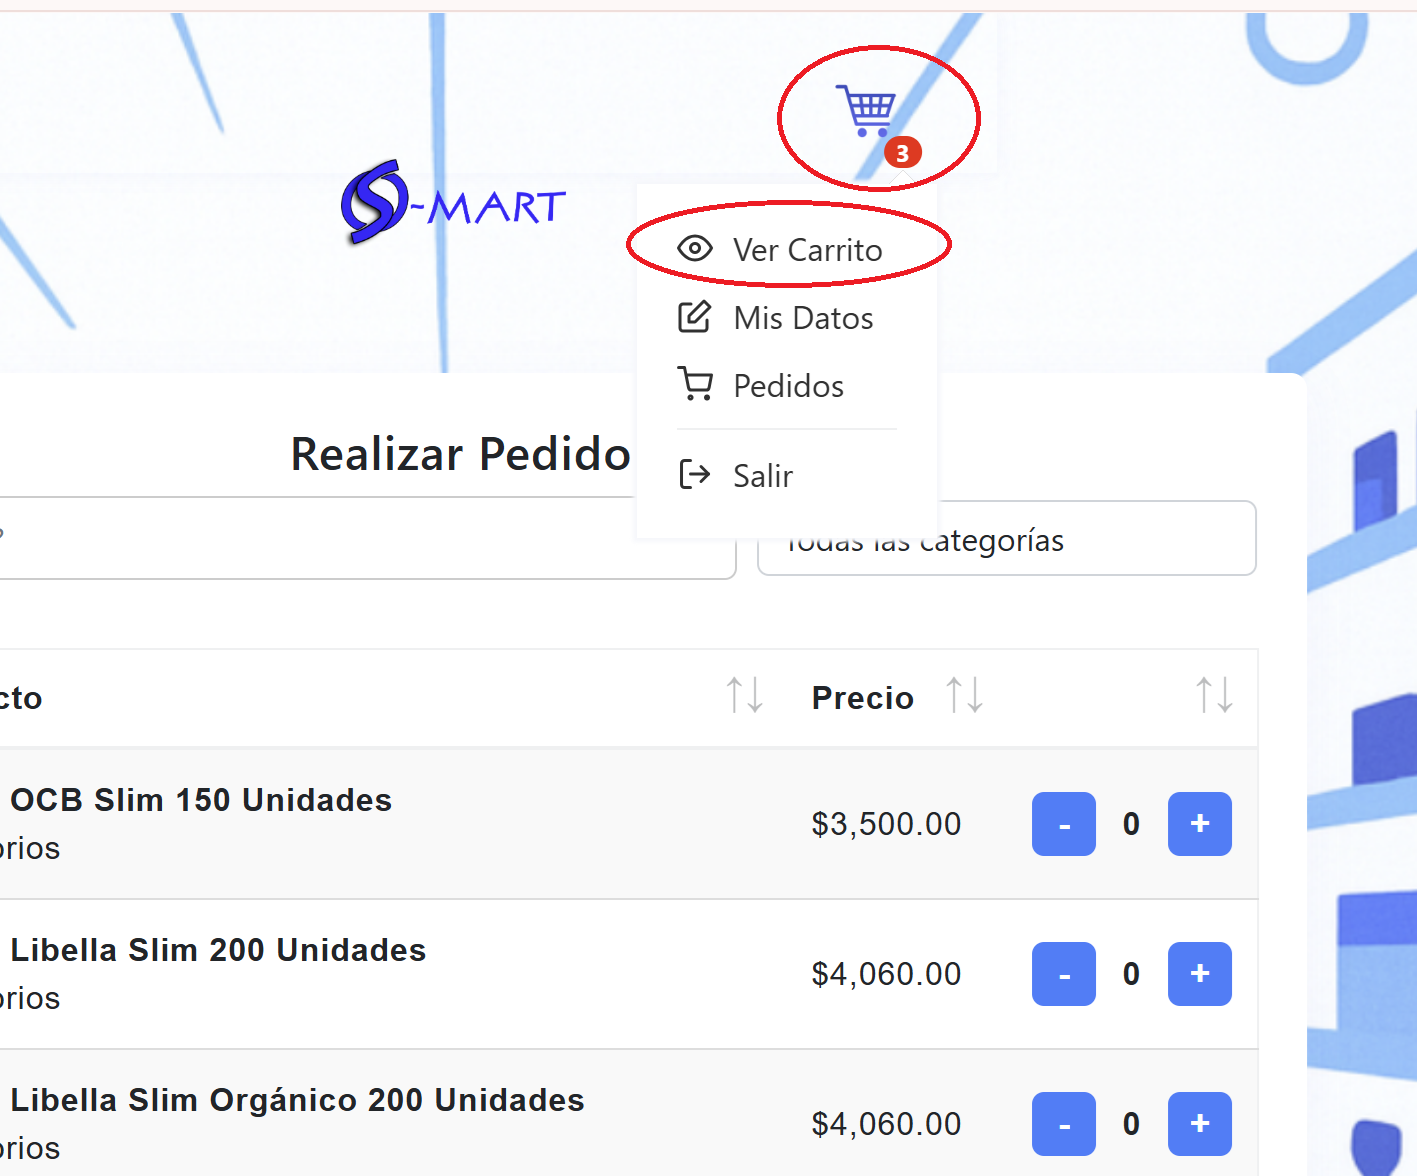Click the edit pencil icon beside Mis Datos

pyautogui.click(x=695, y=317)
